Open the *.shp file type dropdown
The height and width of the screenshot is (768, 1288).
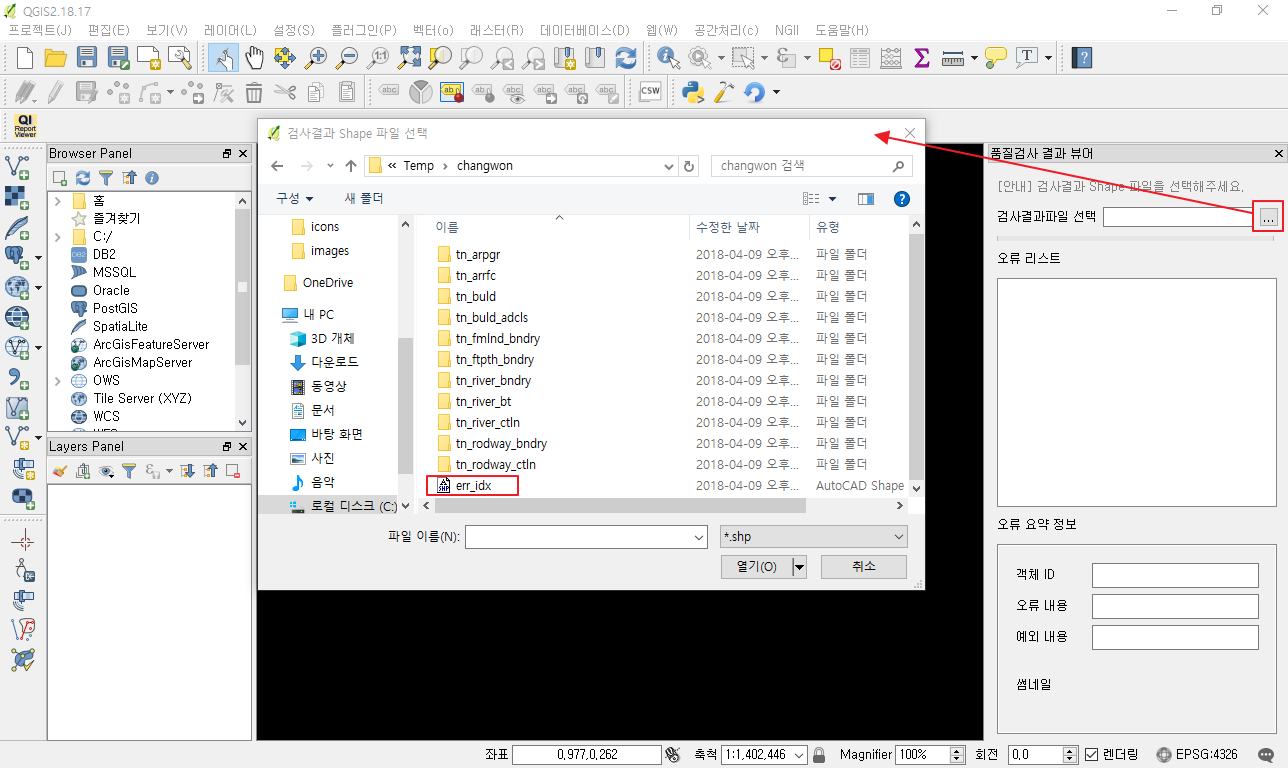pos(813,537)
